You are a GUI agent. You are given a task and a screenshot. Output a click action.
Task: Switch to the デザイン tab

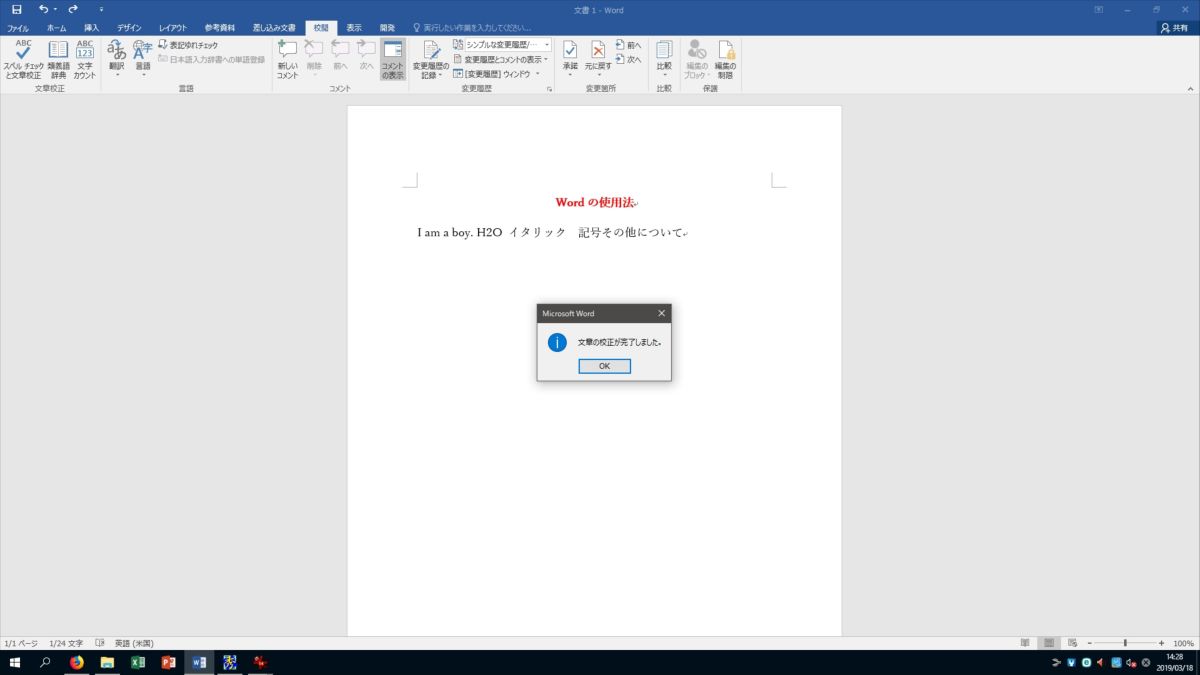[129, 28]
